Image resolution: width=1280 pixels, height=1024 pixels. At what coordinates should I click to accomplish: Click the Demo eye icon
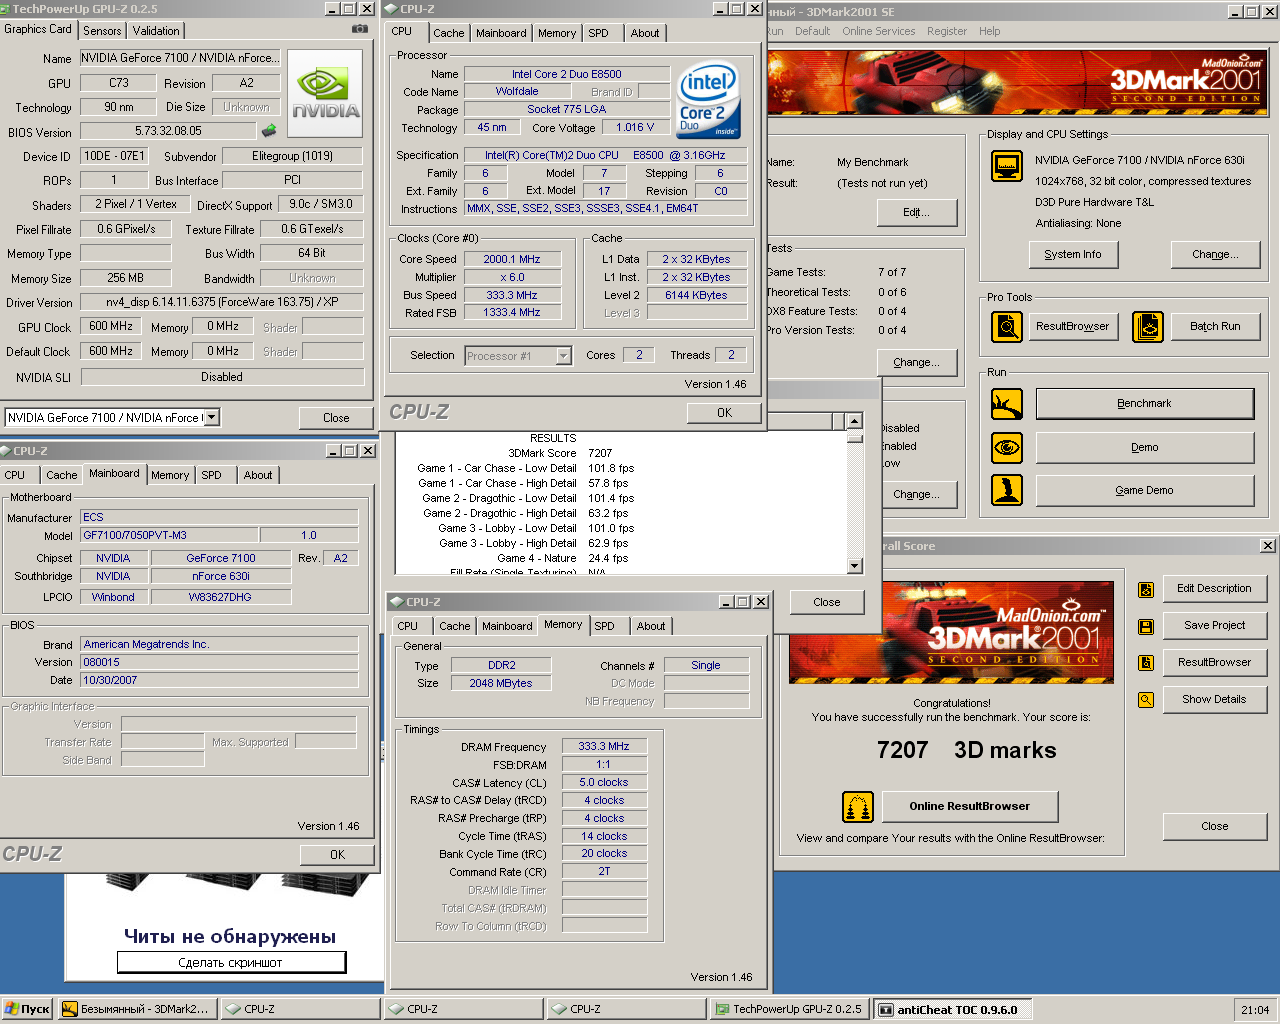[1007, 448]
